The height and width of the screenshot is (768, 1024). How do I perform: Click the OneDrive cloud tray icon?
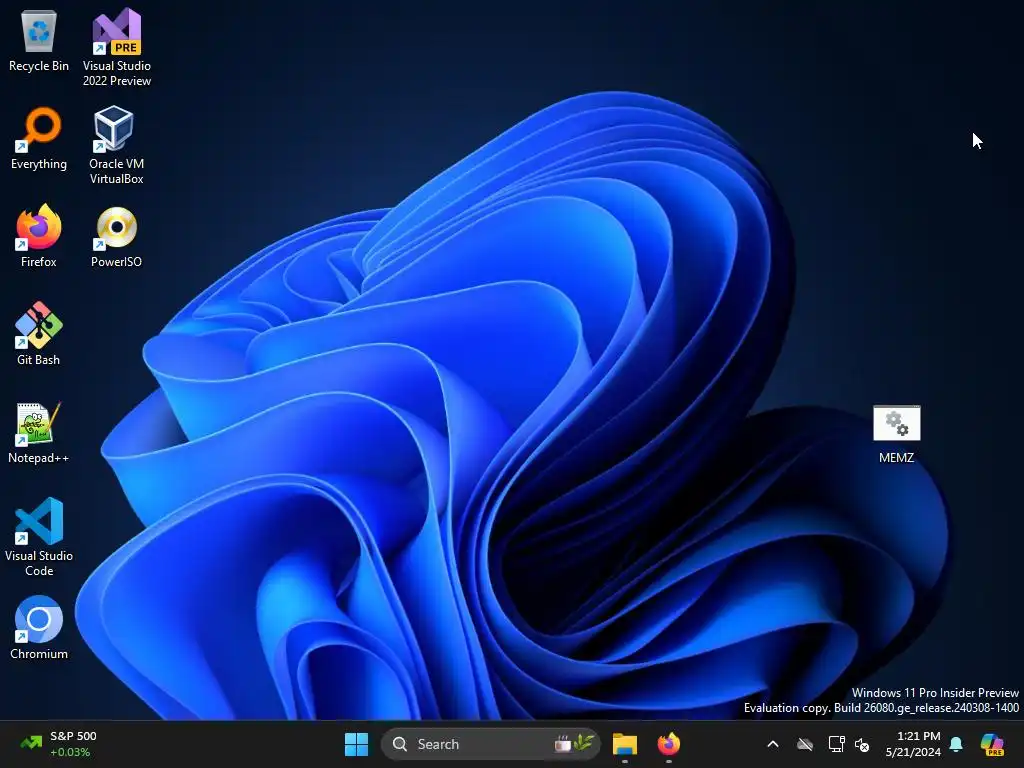pos(805,744)
